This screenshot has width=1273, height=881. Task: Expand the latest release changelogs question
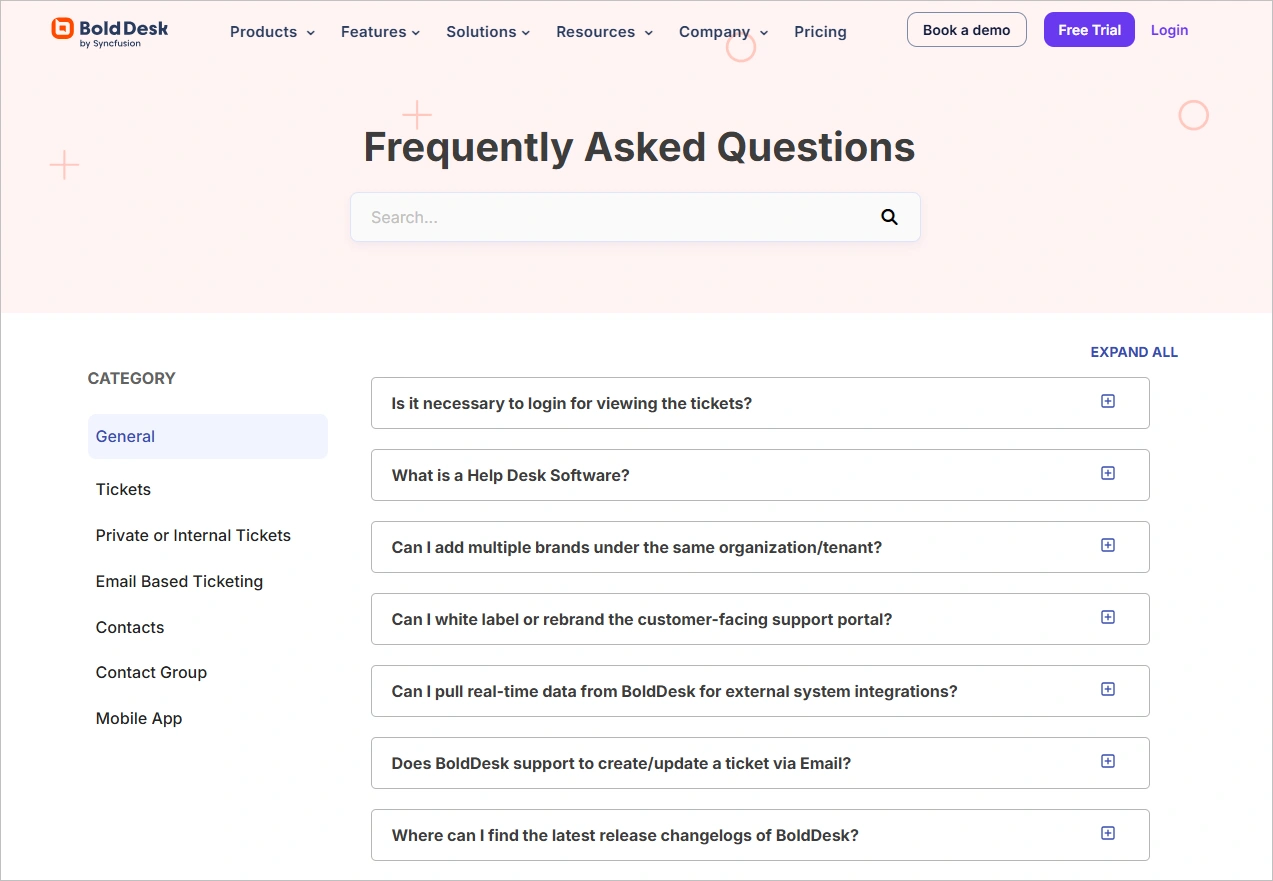[x=760, y=835]
